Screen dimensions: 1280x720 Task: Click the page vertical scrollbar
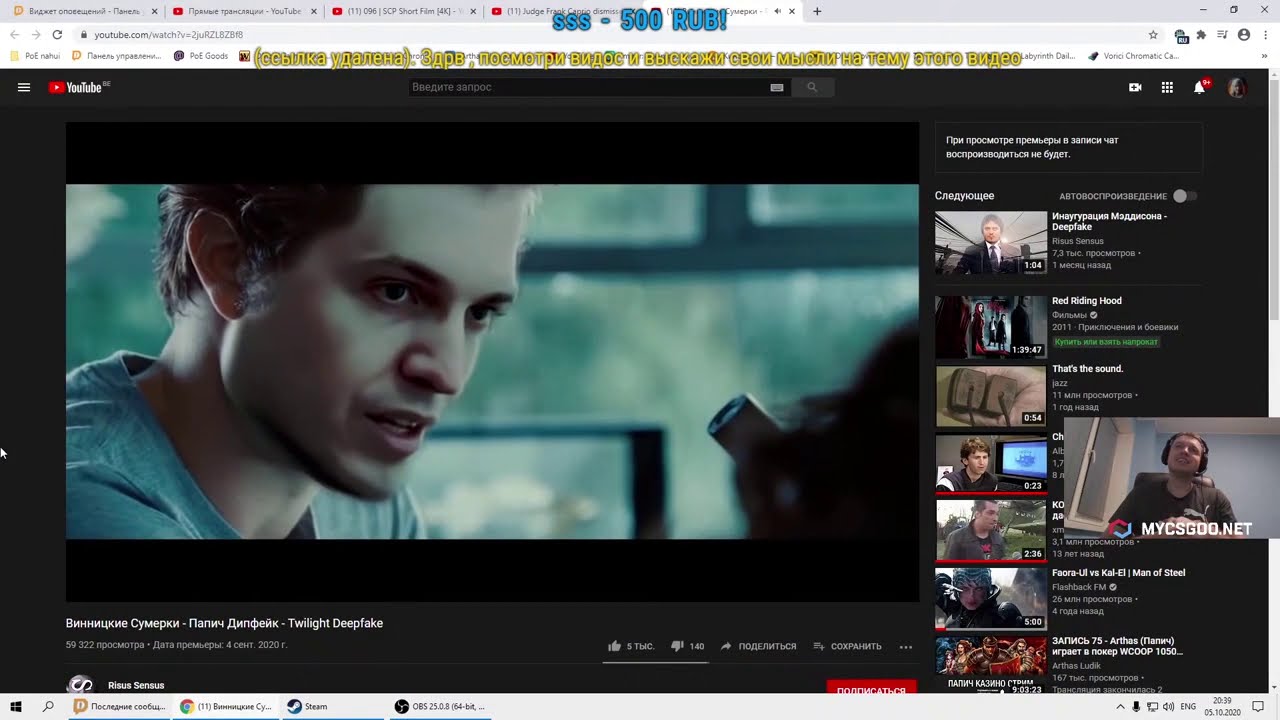pos(1274,200)
